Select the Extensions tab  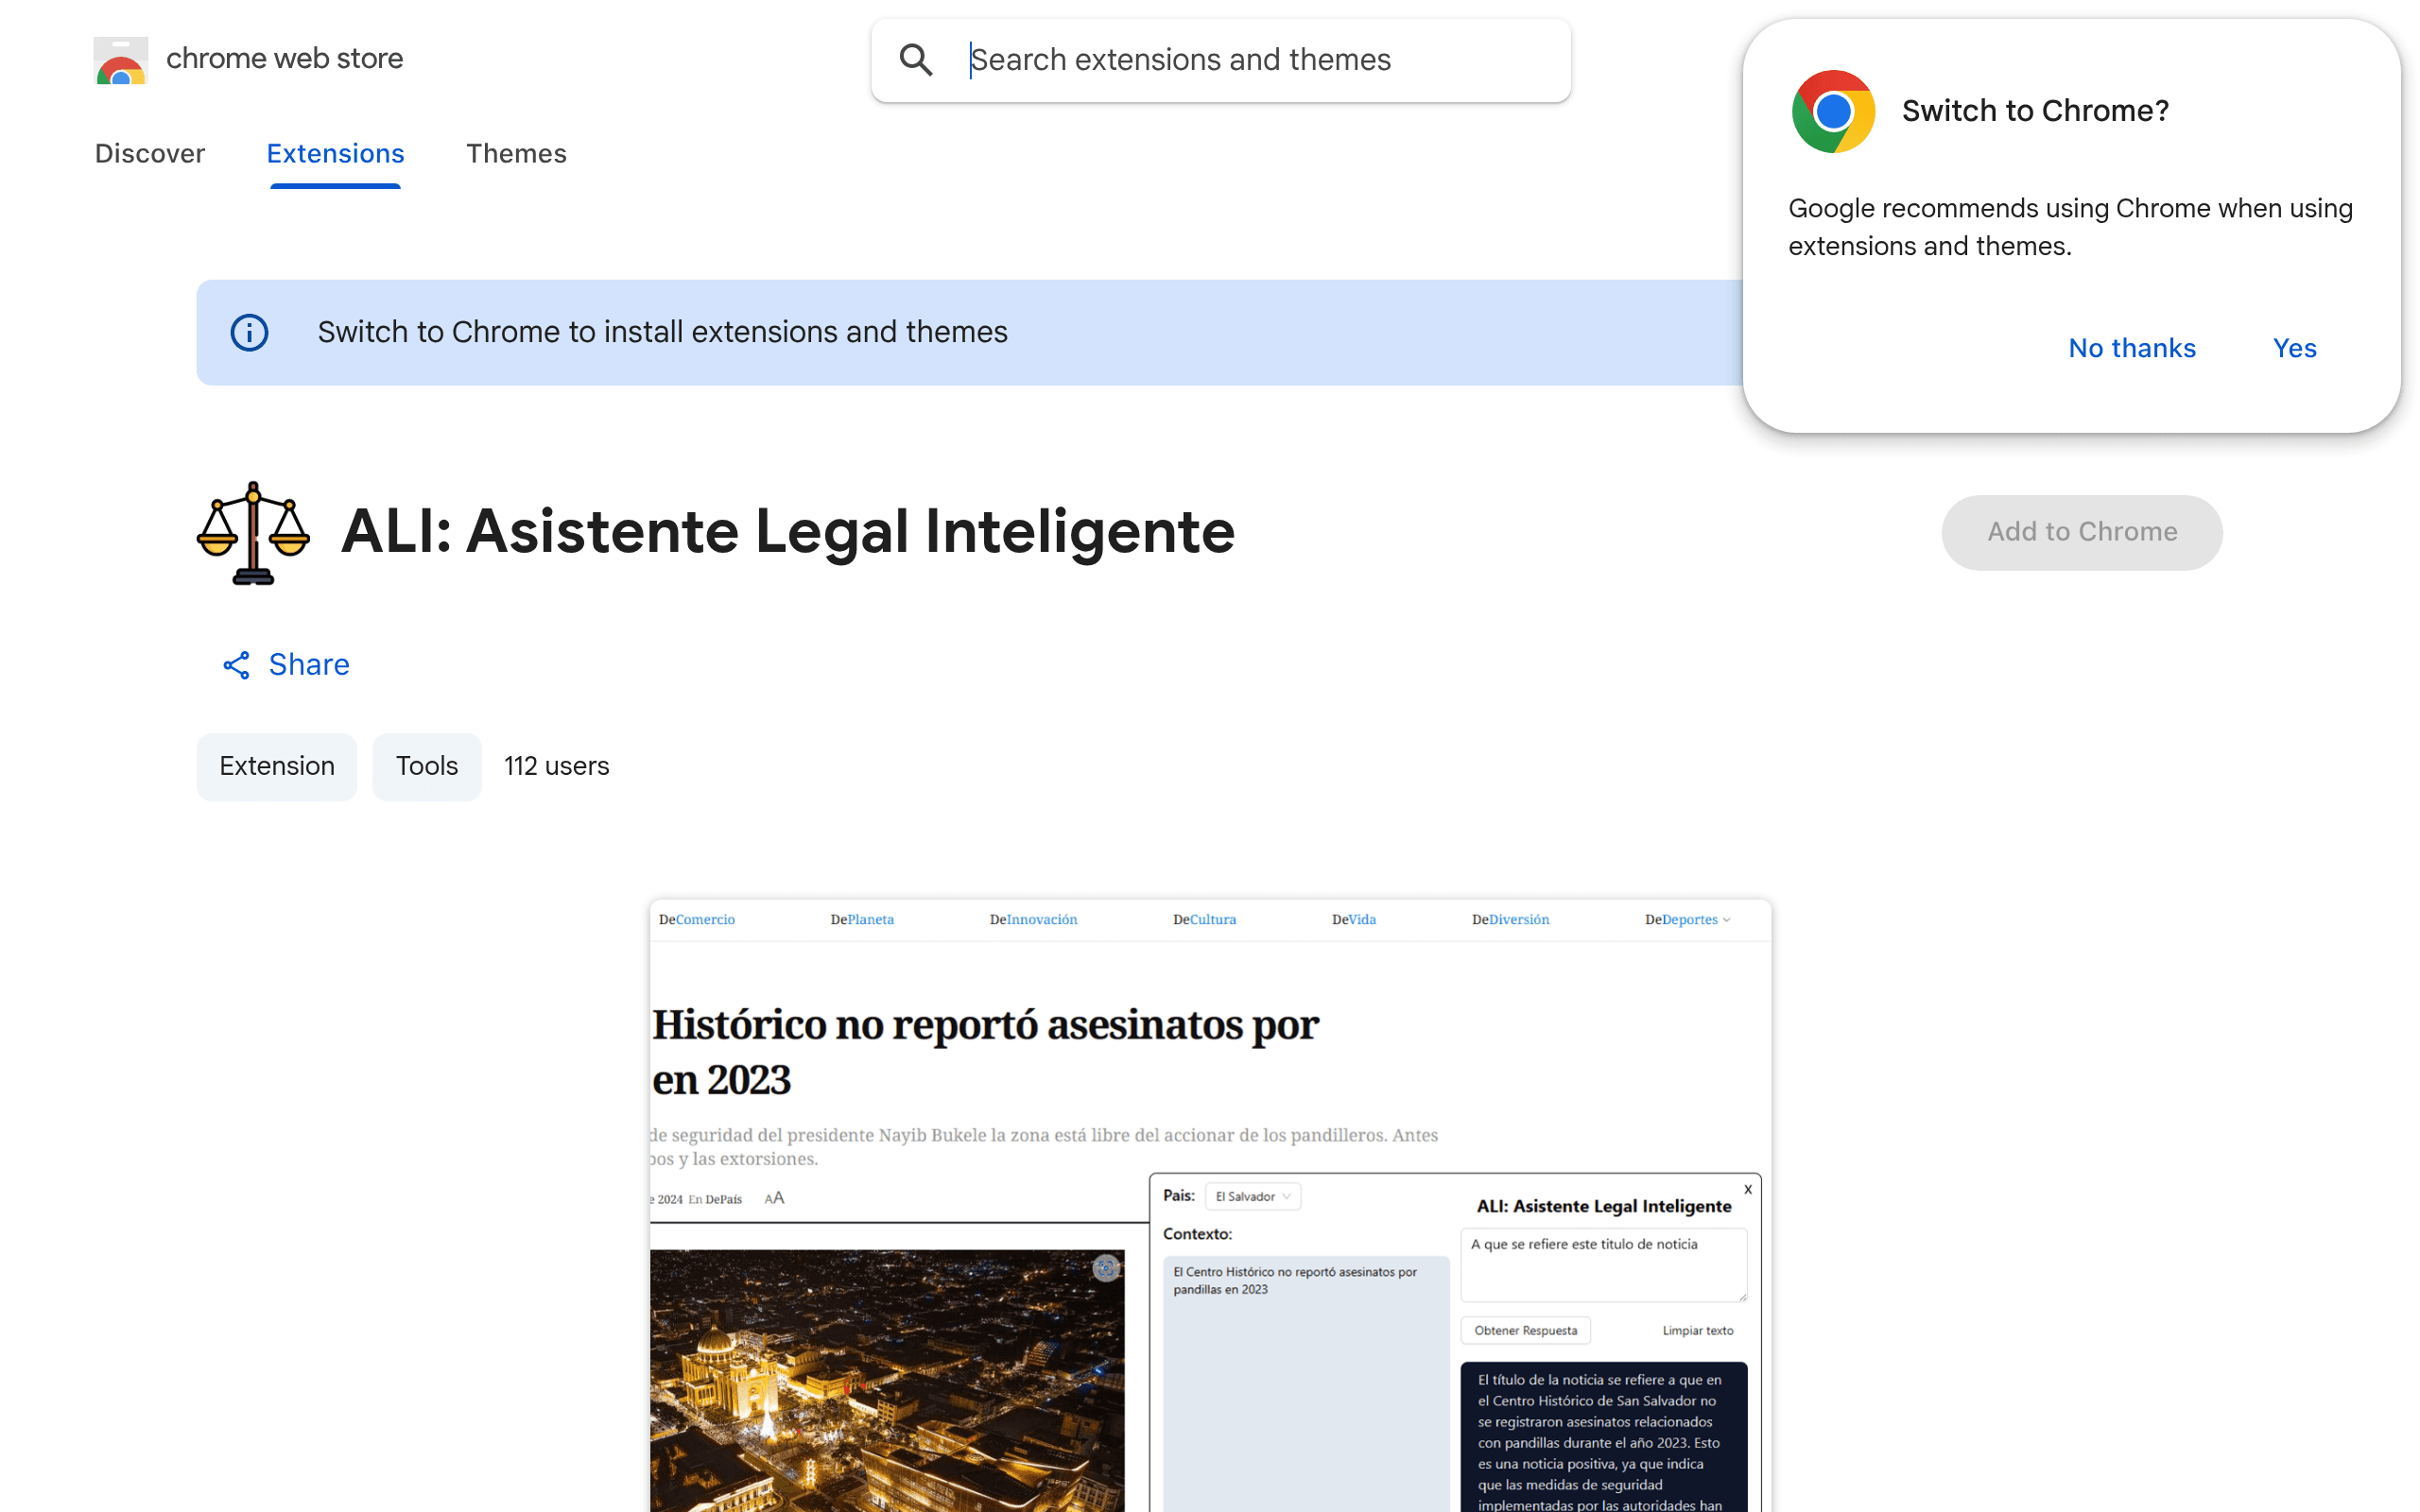[x=335, y=153]
